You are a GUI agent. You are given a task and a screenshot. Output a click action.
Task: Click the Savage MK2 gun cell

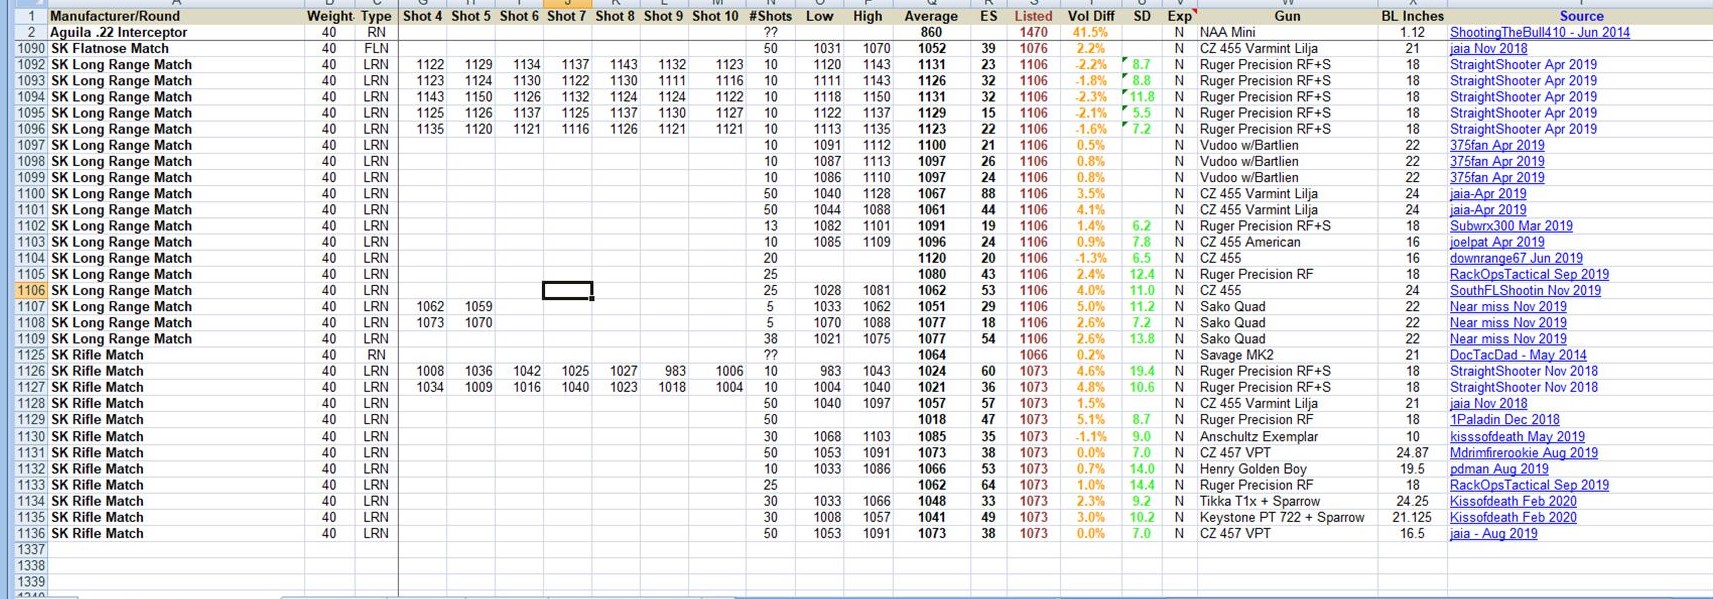pyautogui.click(x=1287, y=355)
